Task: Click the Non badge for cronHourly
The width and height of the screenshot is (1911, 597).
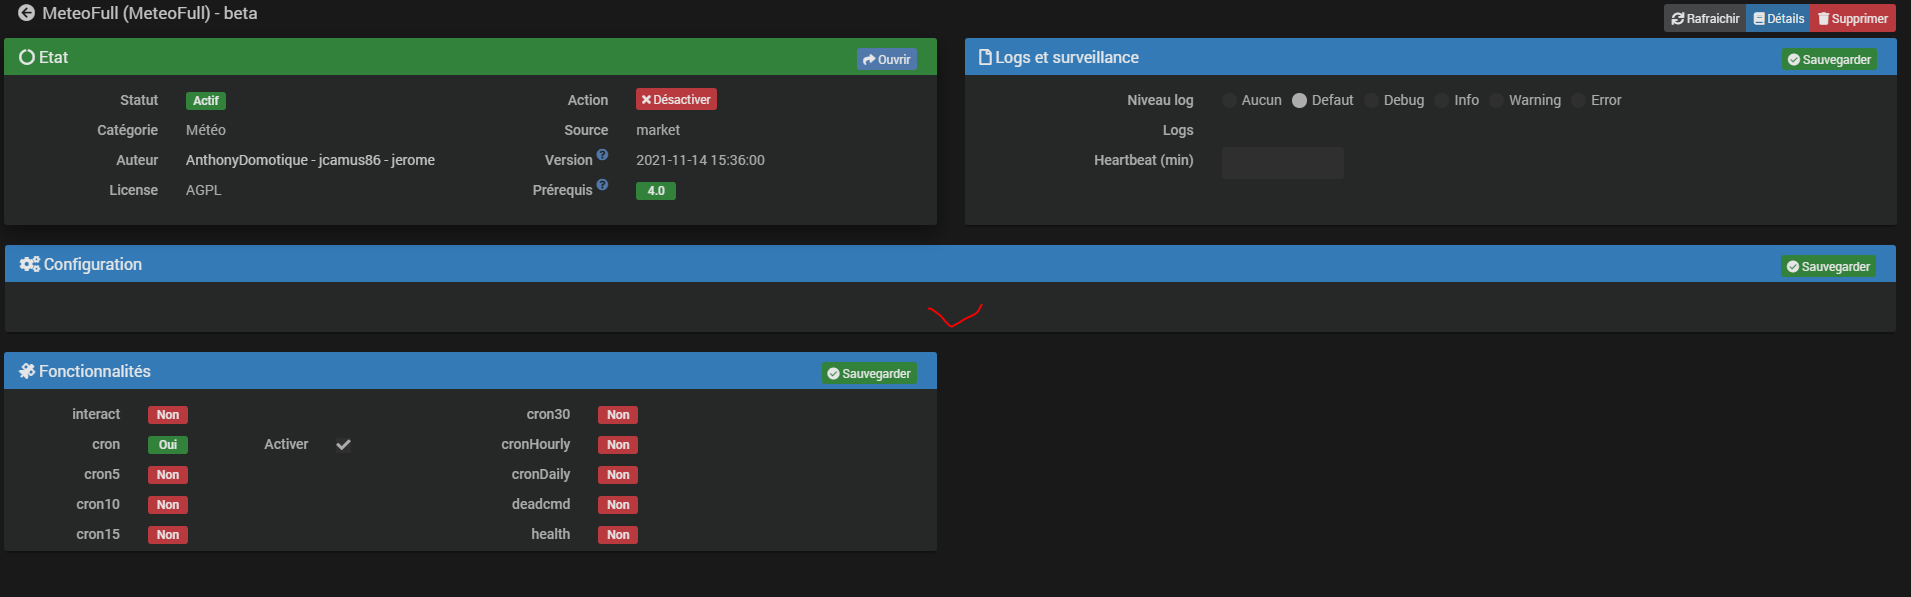Action: click(x=618, y=444)
